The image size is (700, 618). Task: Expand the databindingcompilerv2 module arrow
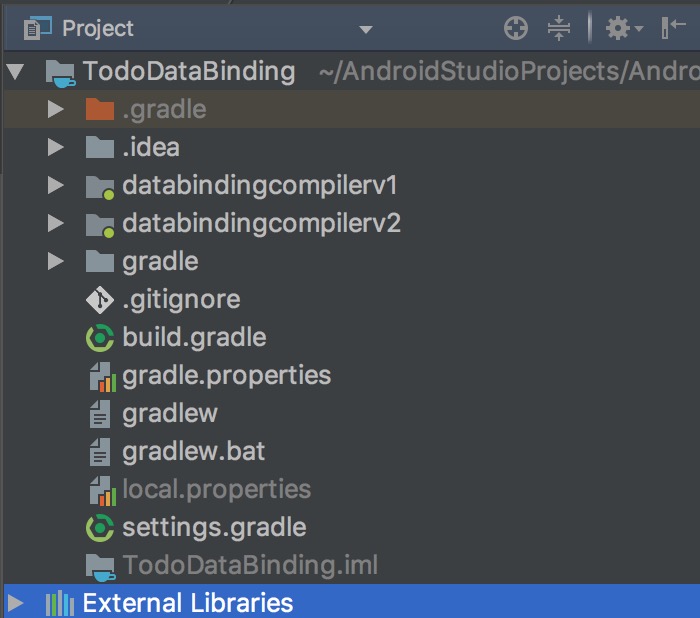tap(56, 223)
